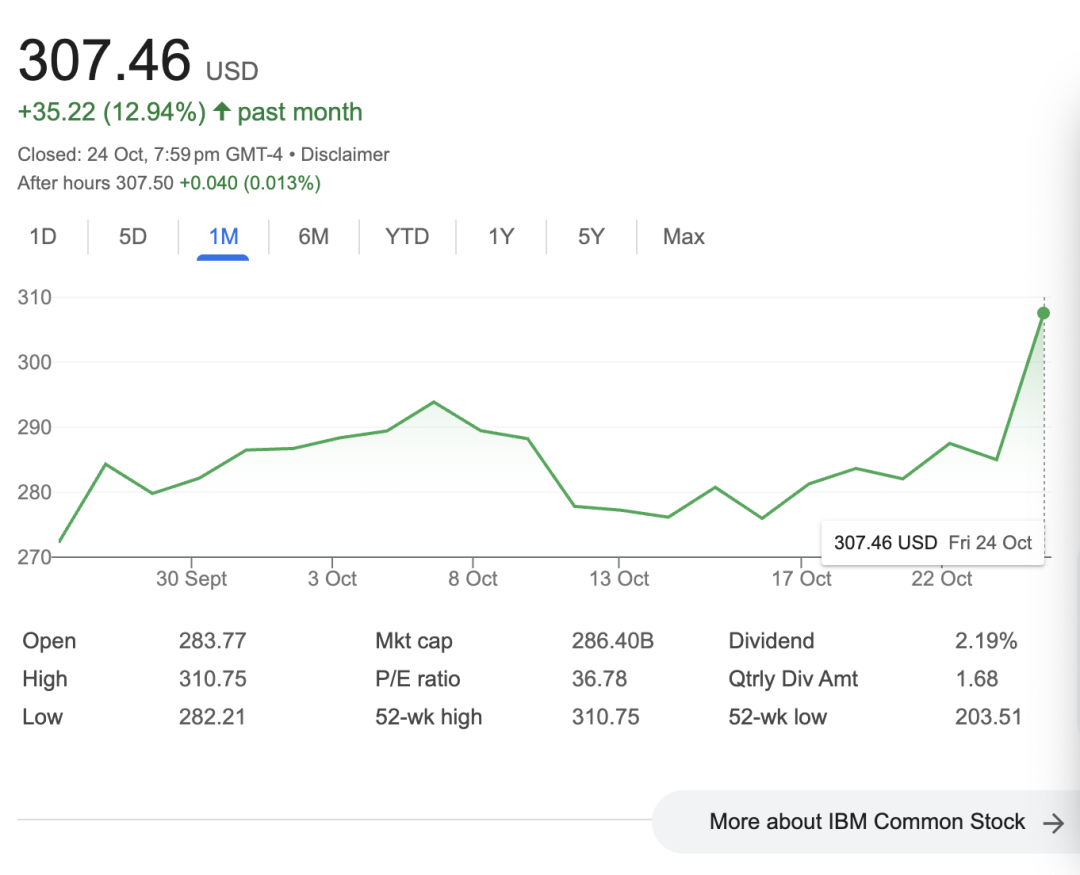1080x875 pixels.
Task: Click the chart line peak before 8 Oct
Action: pos(433,402)
